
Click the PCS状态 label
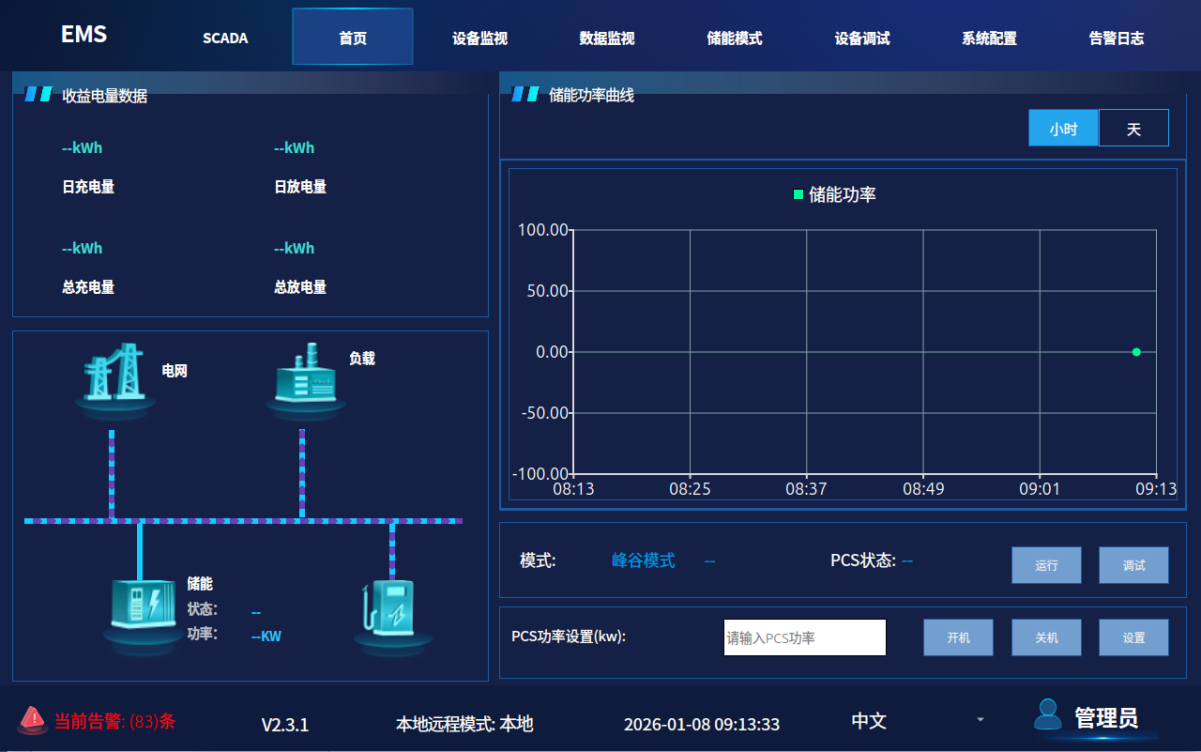click(x=863, y=560)
